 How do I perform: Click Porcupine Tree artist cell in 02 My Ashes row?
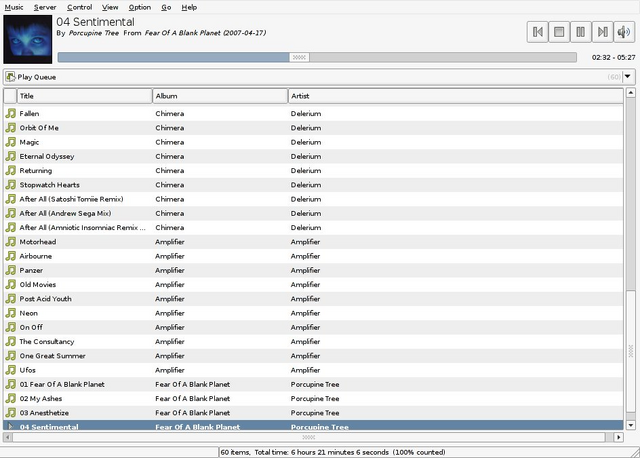pos(315,399)
